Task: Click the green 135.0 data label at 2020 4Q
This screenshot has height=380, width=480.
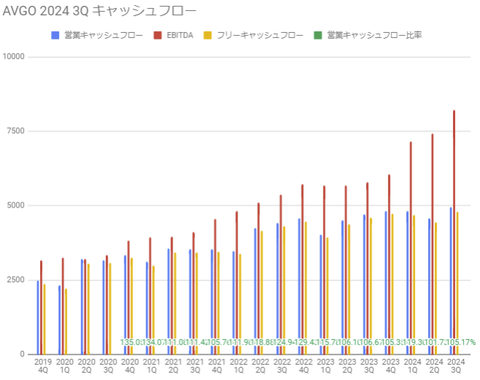Action: tap(130, 342)
